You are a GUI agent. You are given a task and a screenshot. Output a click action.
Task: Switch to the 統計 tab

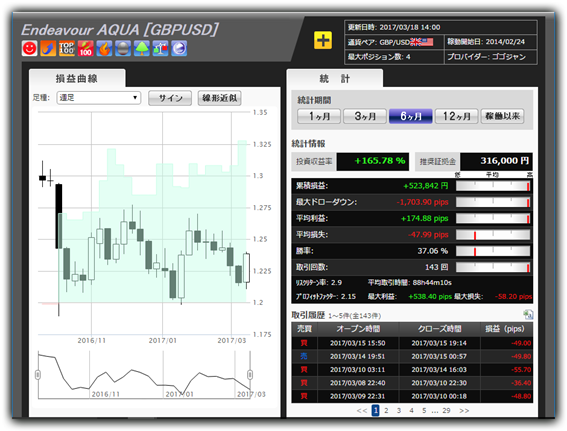pyautogui.click(x=334, y=78)
